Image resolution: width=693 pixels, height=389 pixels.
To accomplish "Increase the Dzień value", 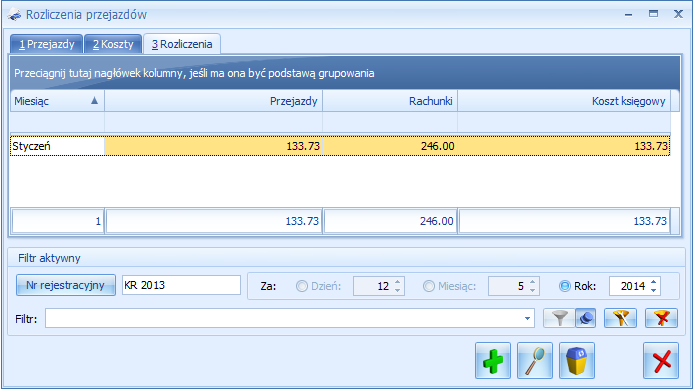I will click(398, 281).
